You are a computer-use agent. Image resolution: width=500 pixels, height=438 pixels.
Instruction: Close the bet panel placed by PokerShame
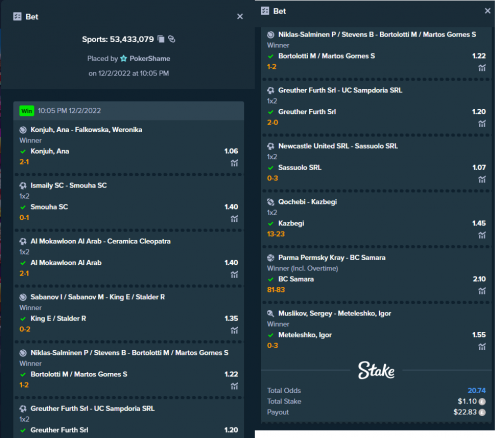coord(240,17)
